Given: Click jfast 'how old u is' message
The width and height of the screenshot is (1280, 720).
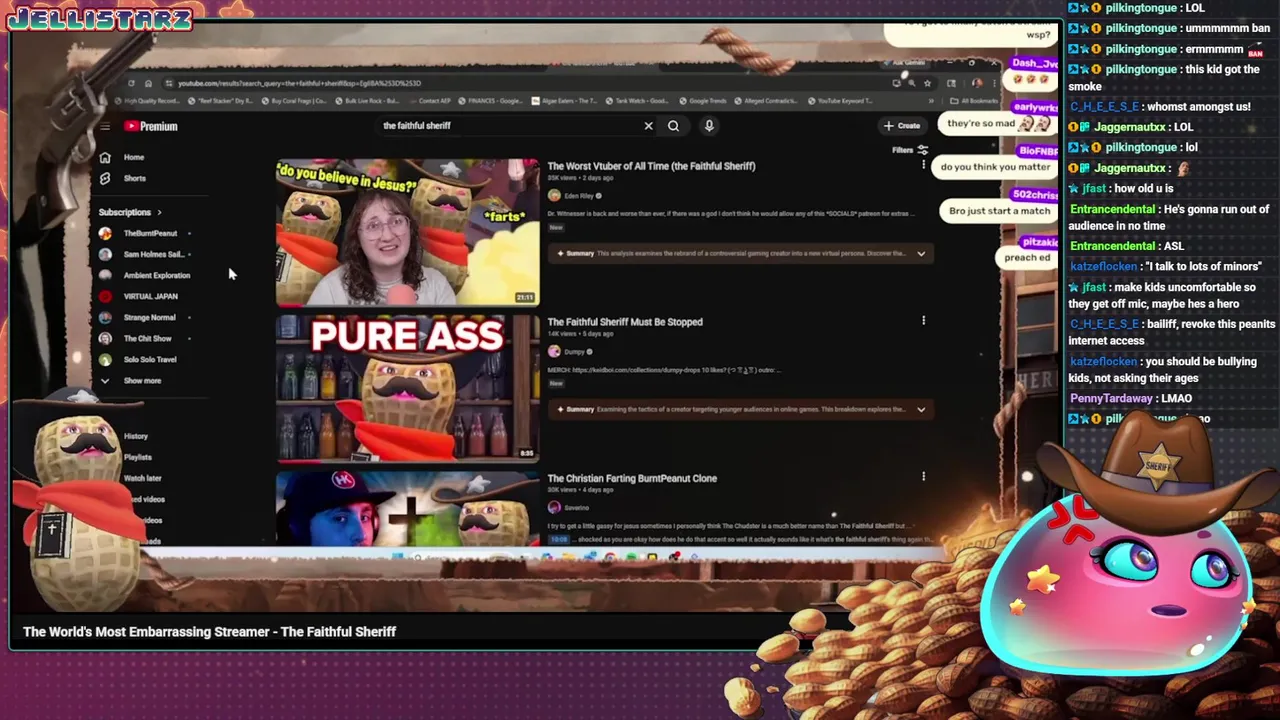Looking at the screenshot, I should point(1121,188).
